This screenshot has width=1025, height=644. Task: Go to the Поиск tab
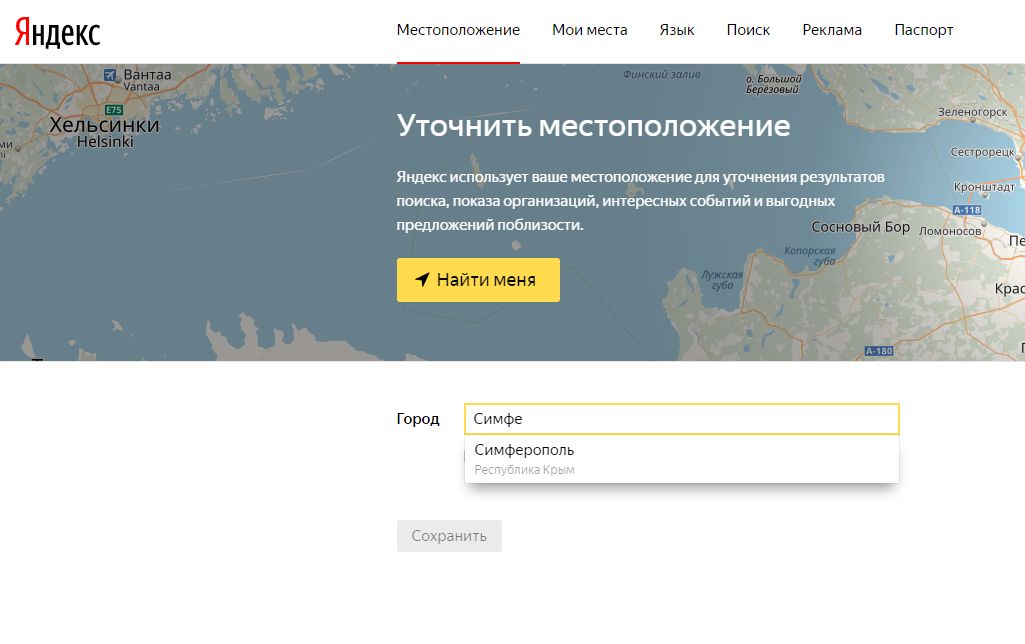748,30
